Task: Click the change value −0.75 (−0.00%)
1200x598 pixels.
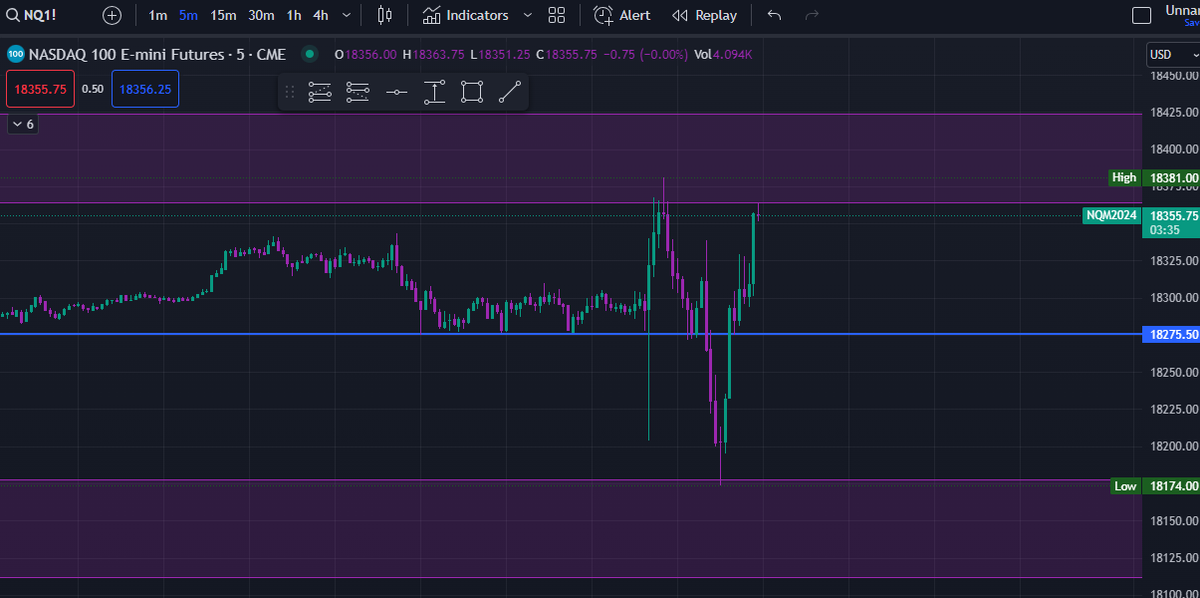Action: pos(646,54)
